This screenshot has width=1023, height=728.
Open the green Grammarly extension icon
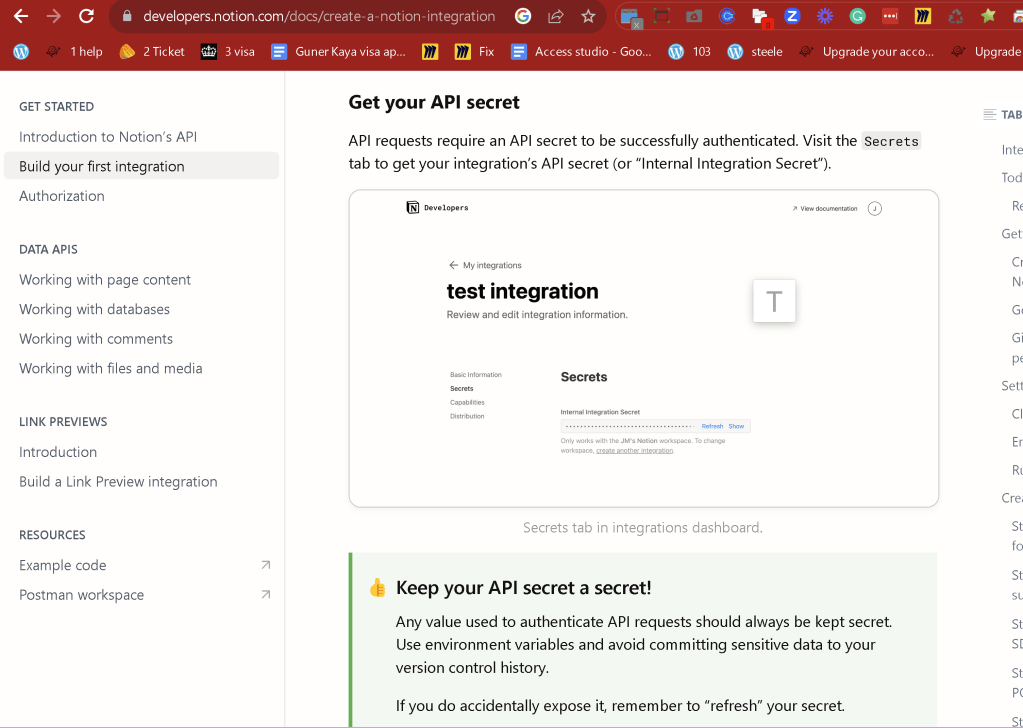tap(857, 16)
